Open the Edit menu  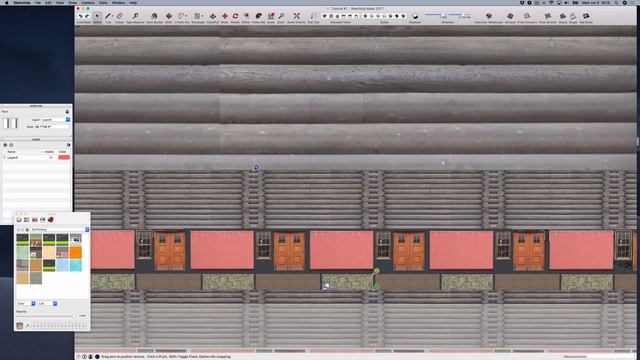48,2
